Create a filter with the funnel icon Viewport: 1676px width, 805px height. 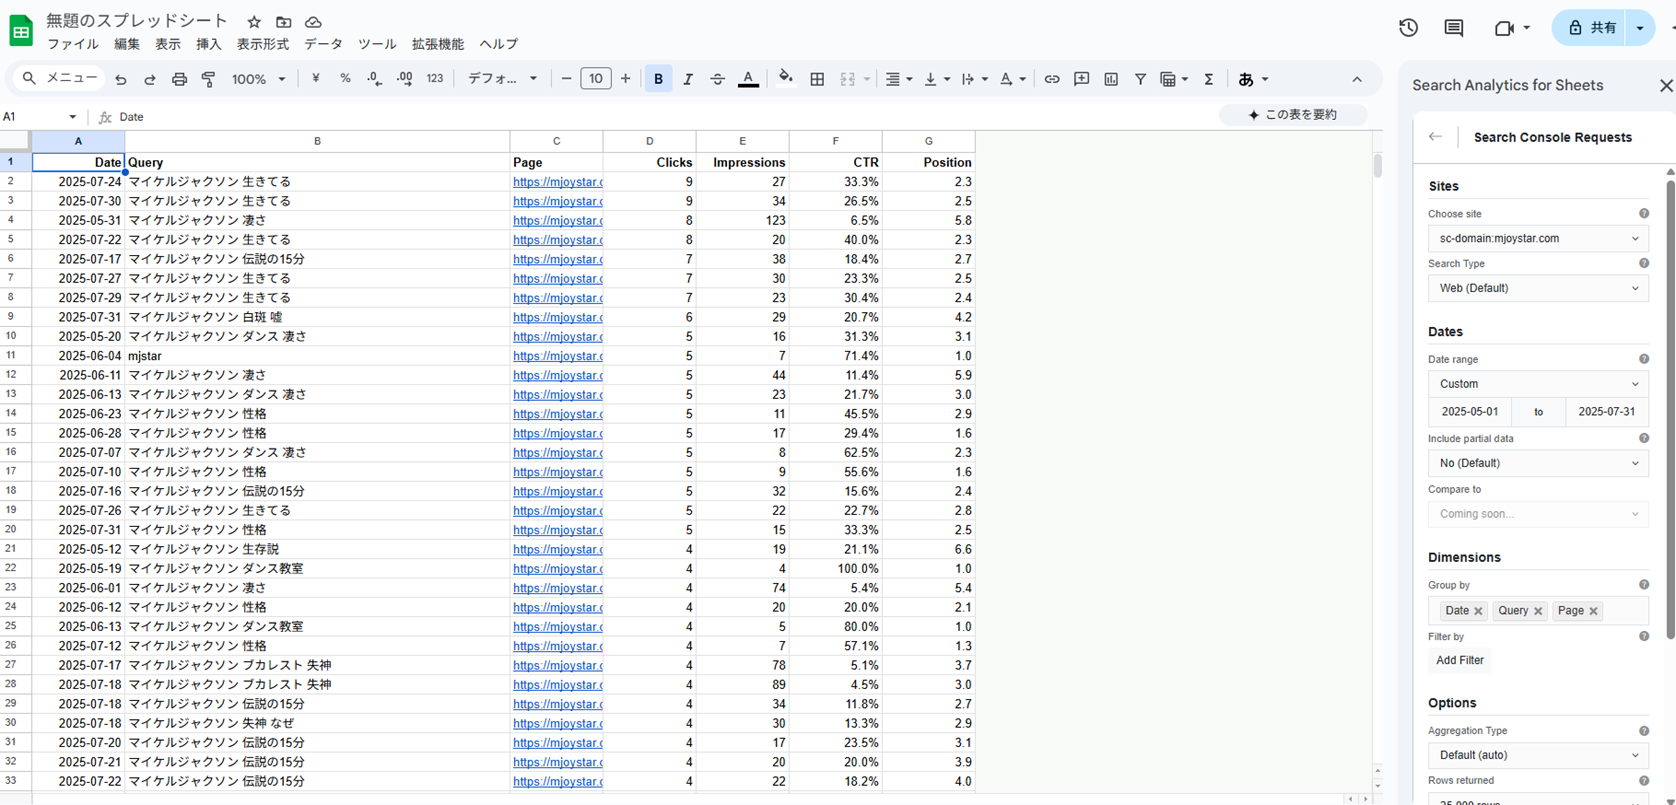click(x=1140, y=79)
